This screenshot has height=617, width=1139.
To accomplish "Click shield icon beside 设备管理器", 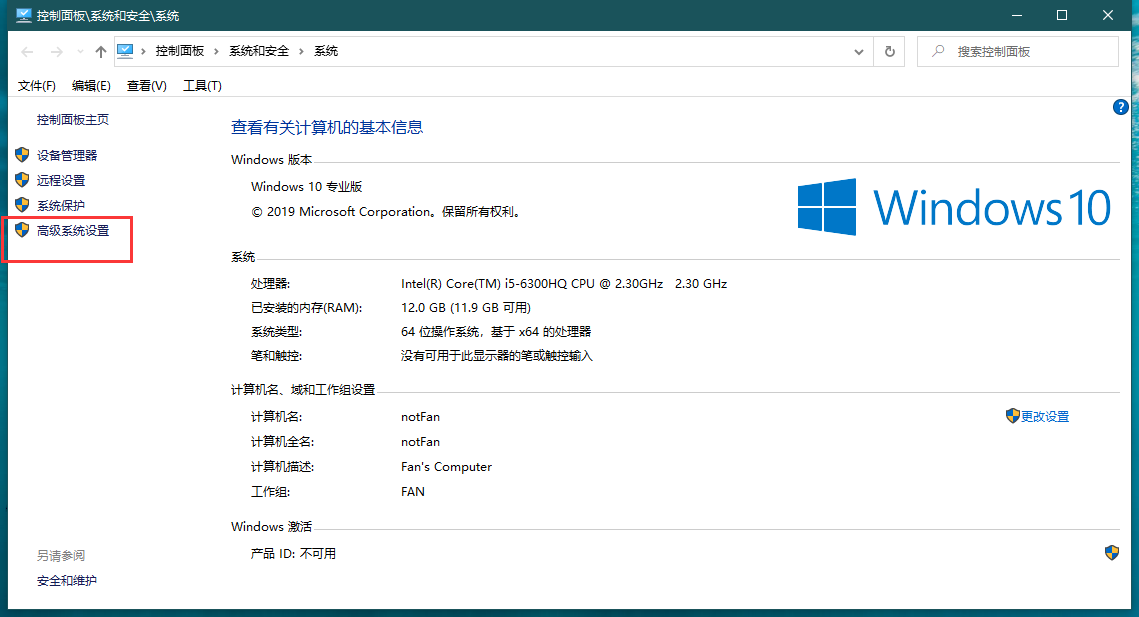I will 22,155.
